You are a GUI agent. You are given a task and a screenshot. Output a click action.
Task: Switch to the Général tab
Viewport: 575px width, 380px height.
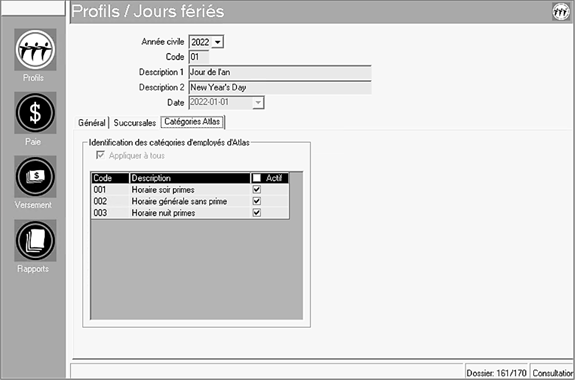coord(92,123)
